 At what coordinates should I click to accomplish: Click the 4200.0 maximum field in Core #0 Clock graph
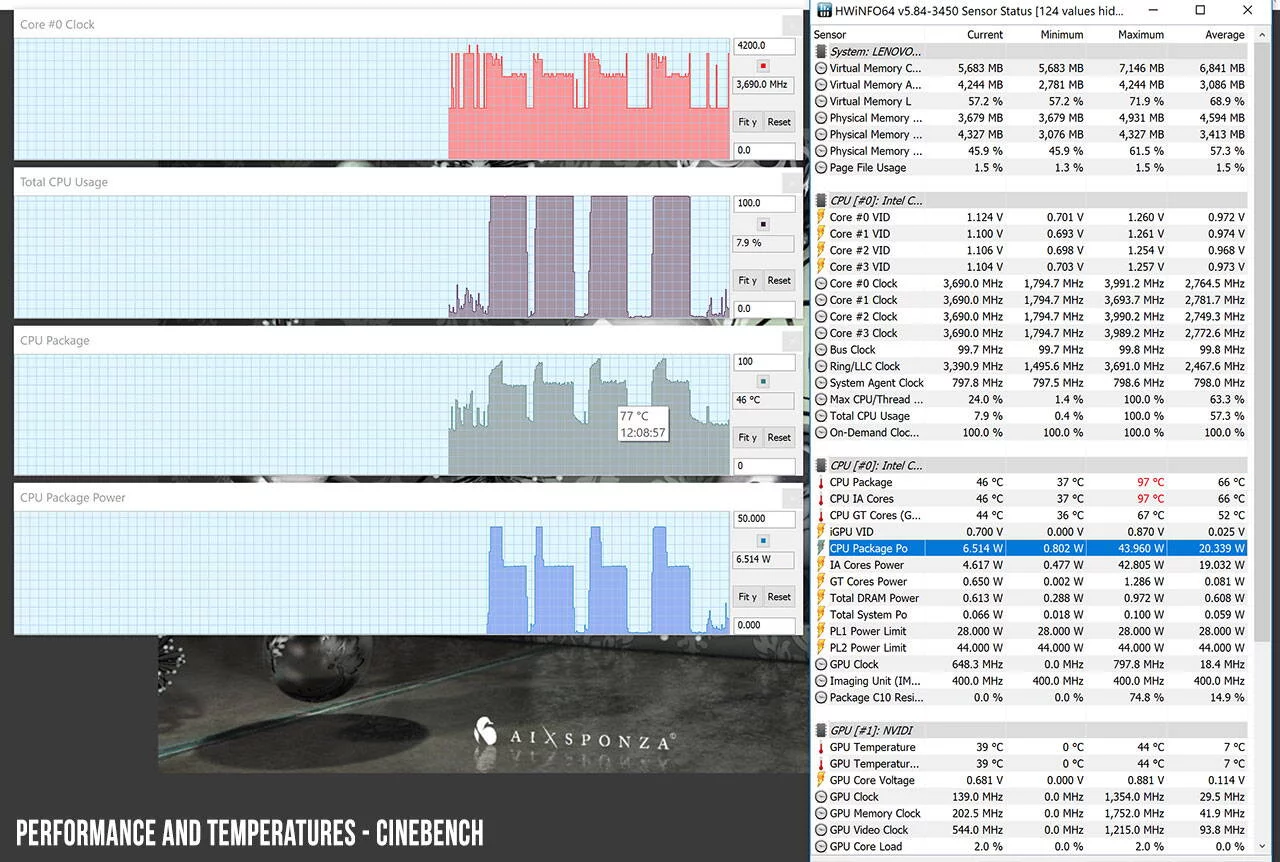pyautogui.click(x=764, y=45)
